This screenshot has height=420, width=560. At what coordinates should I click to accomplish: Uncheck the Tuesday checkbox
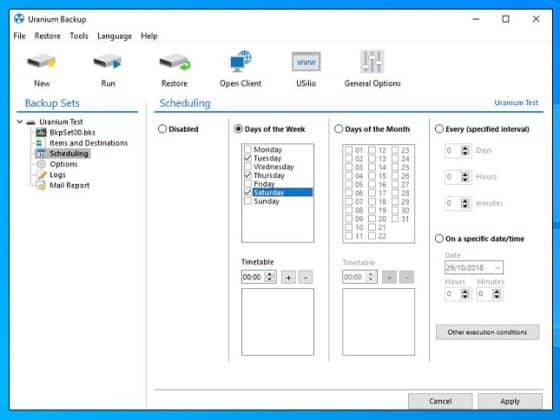coord(248,158)
